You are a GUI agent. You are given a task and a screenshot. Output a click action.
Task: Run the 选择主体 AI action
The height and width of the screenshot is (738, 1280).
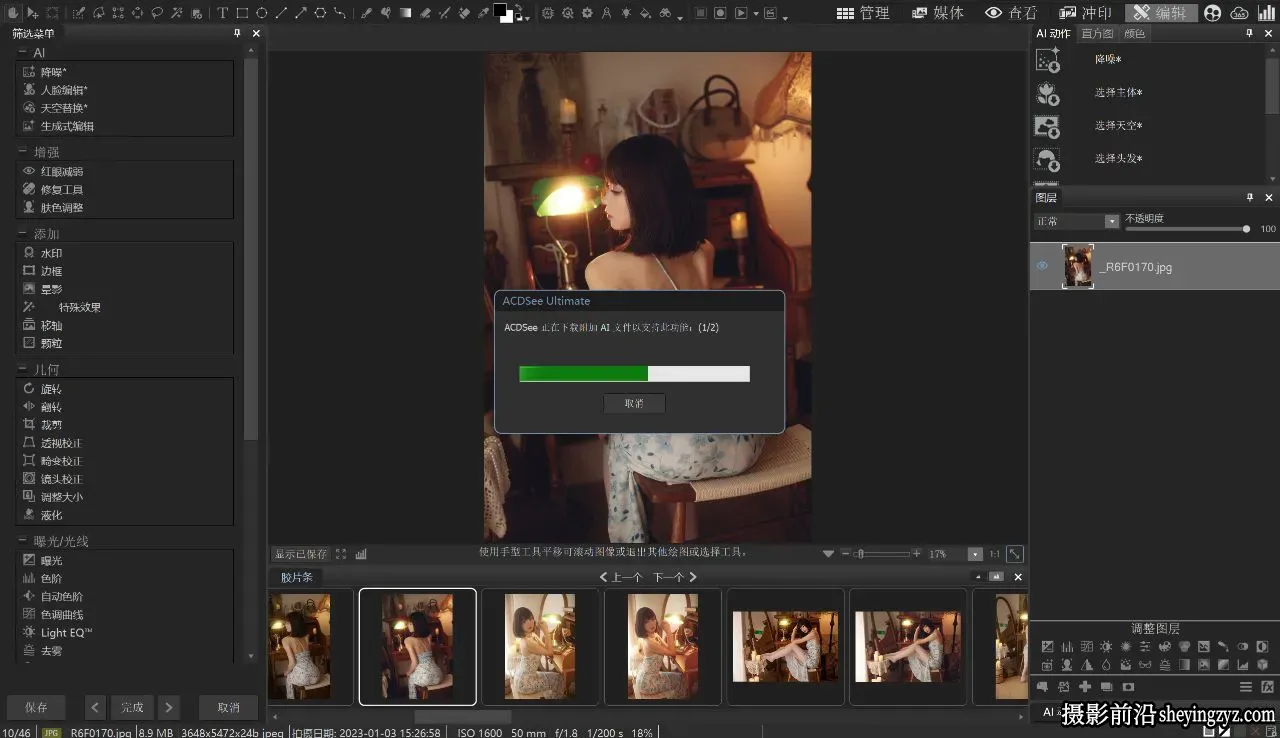click(1118, 92)
